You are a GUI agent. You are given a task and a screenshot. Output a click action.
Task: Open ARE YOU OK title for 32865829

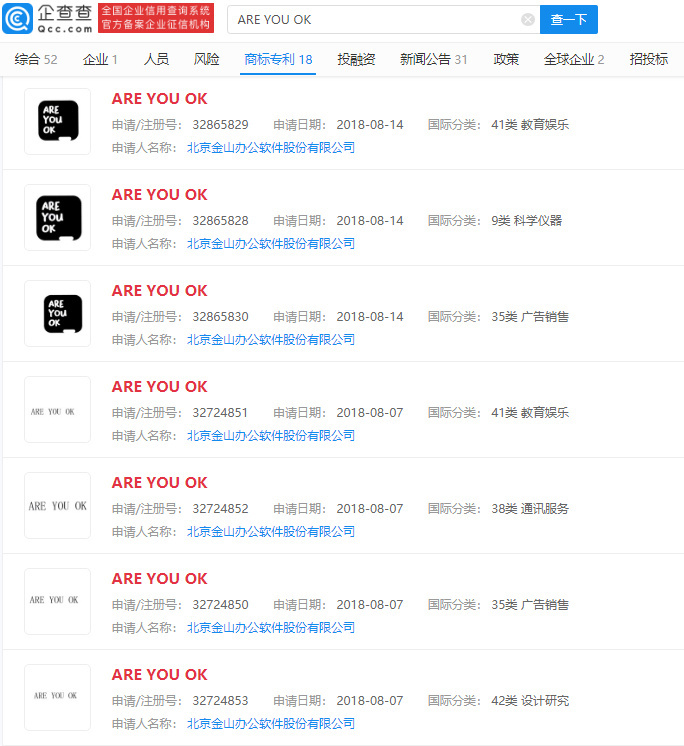tap(159, 98)
